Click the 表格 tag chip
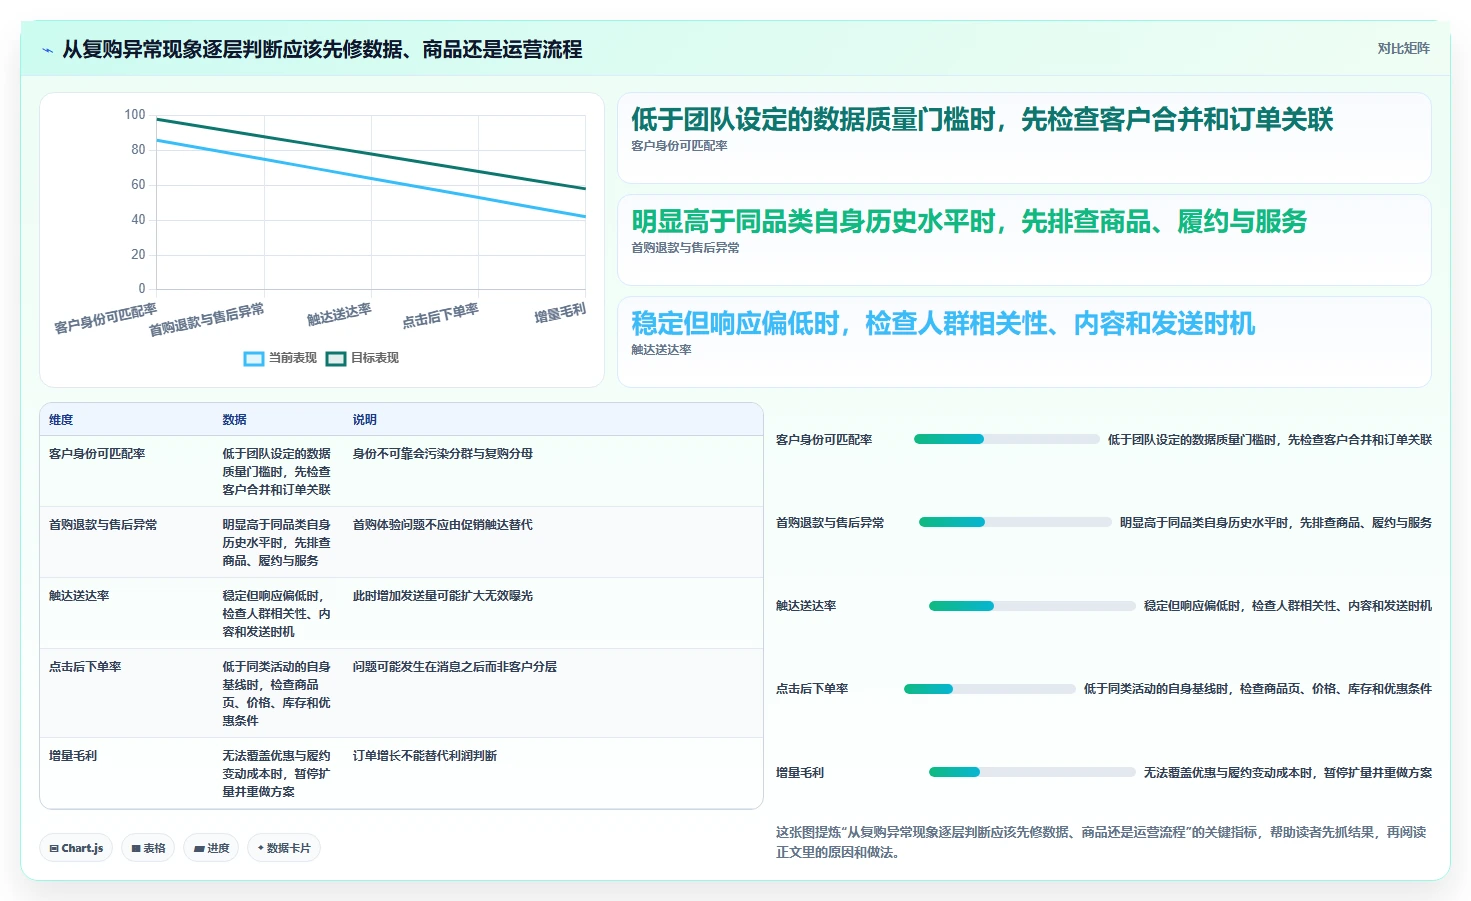This screenshot has width=1471, height=901. click(148, 848)
